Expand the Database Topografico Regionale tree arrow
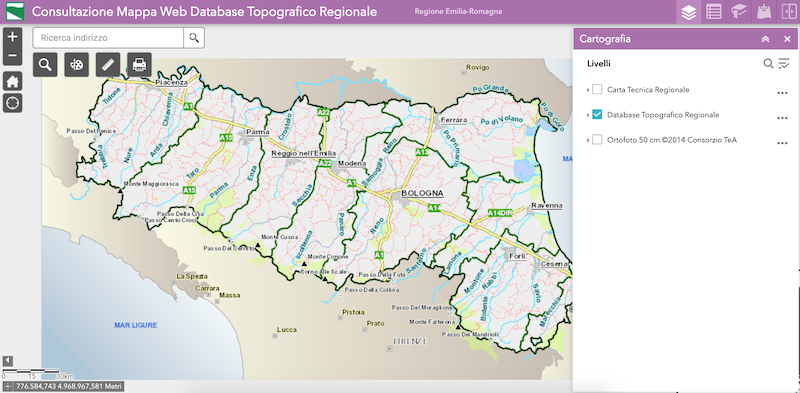The height and width of the screenshot is (393, 800). point(588,115)
